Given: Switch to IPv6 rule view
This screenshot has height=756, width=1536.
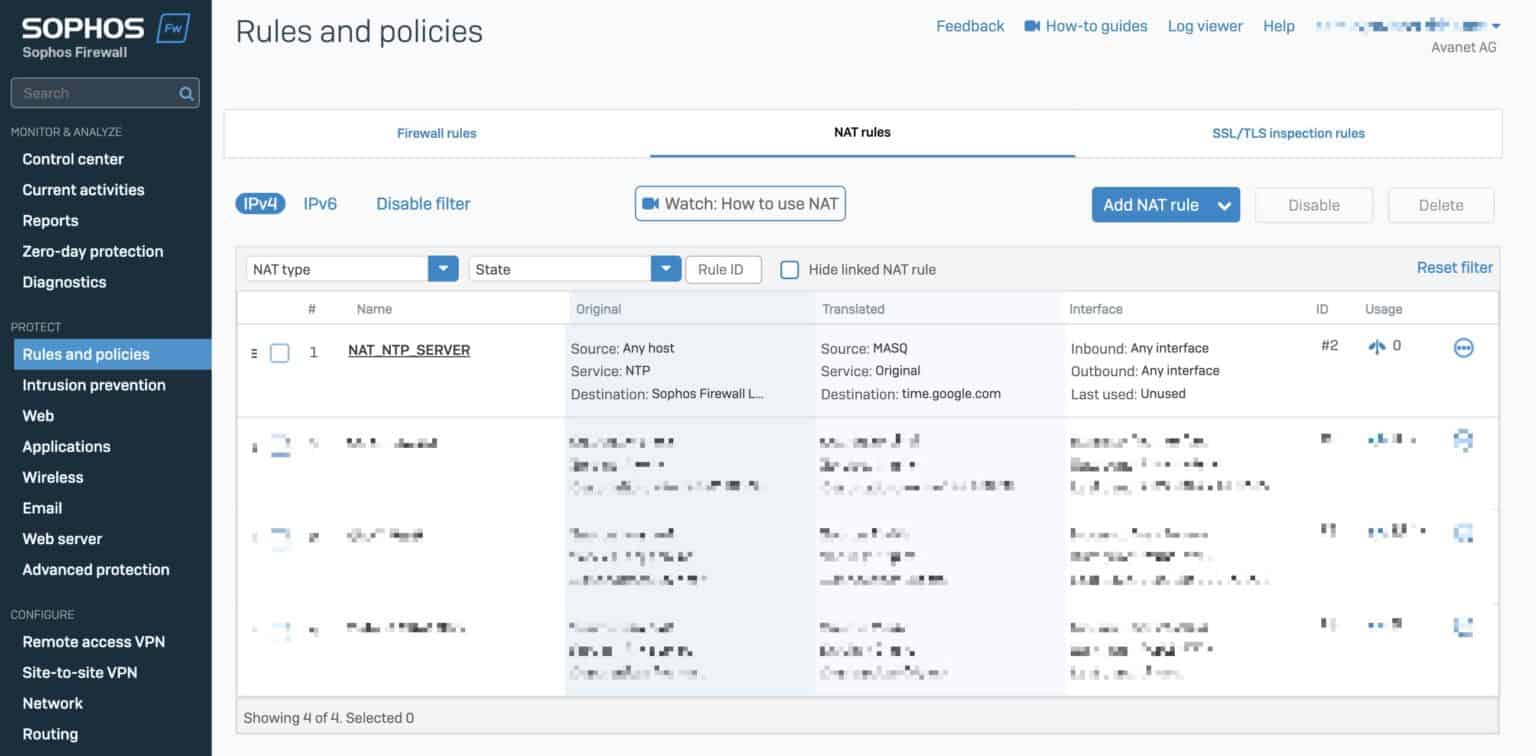Looking at the screenshot, I should coord(320,203).
